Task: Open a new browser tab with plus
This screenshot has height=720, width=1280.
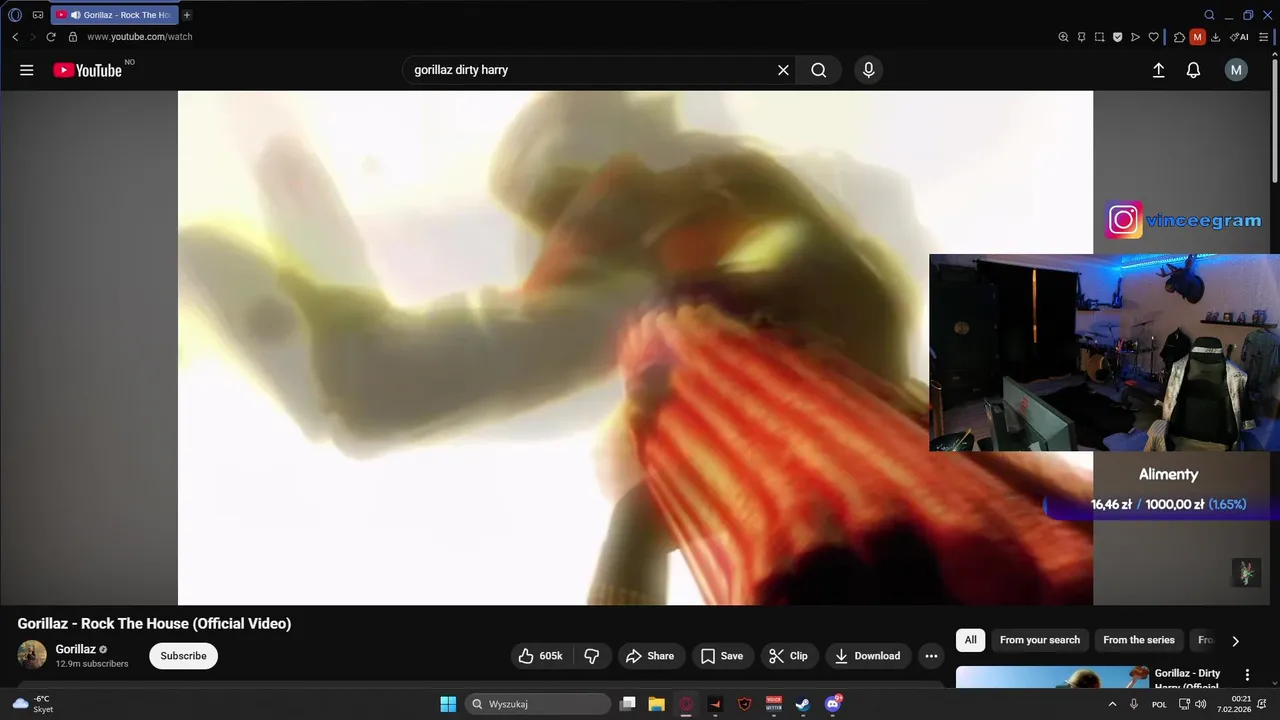Action: tap(187, 15)
